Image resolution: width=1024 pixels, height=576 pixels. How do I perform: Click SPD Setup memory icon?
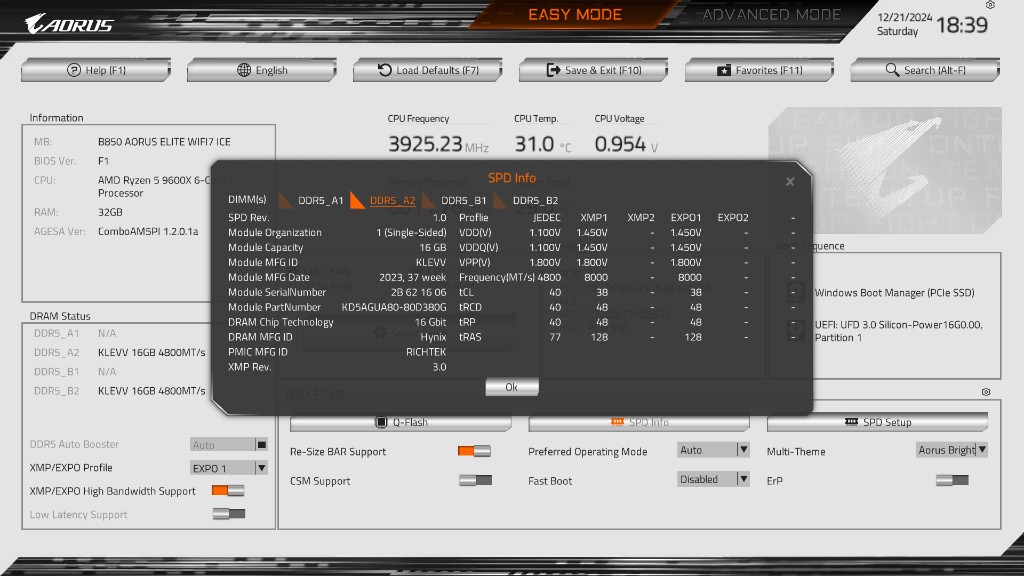point(851,422)
